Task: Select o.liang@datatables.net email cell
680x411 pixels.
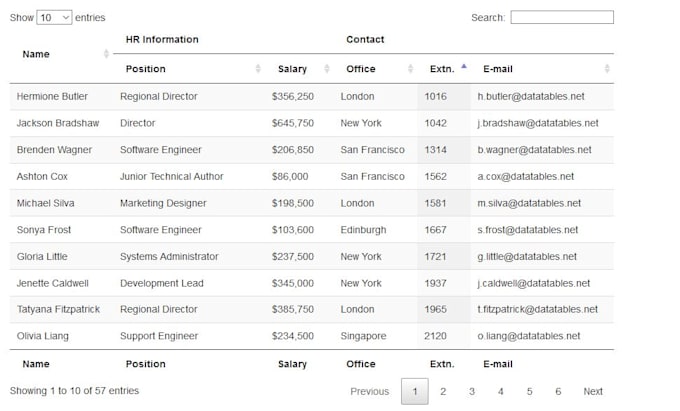Action: pyautogui.click(x=529, y=336)
